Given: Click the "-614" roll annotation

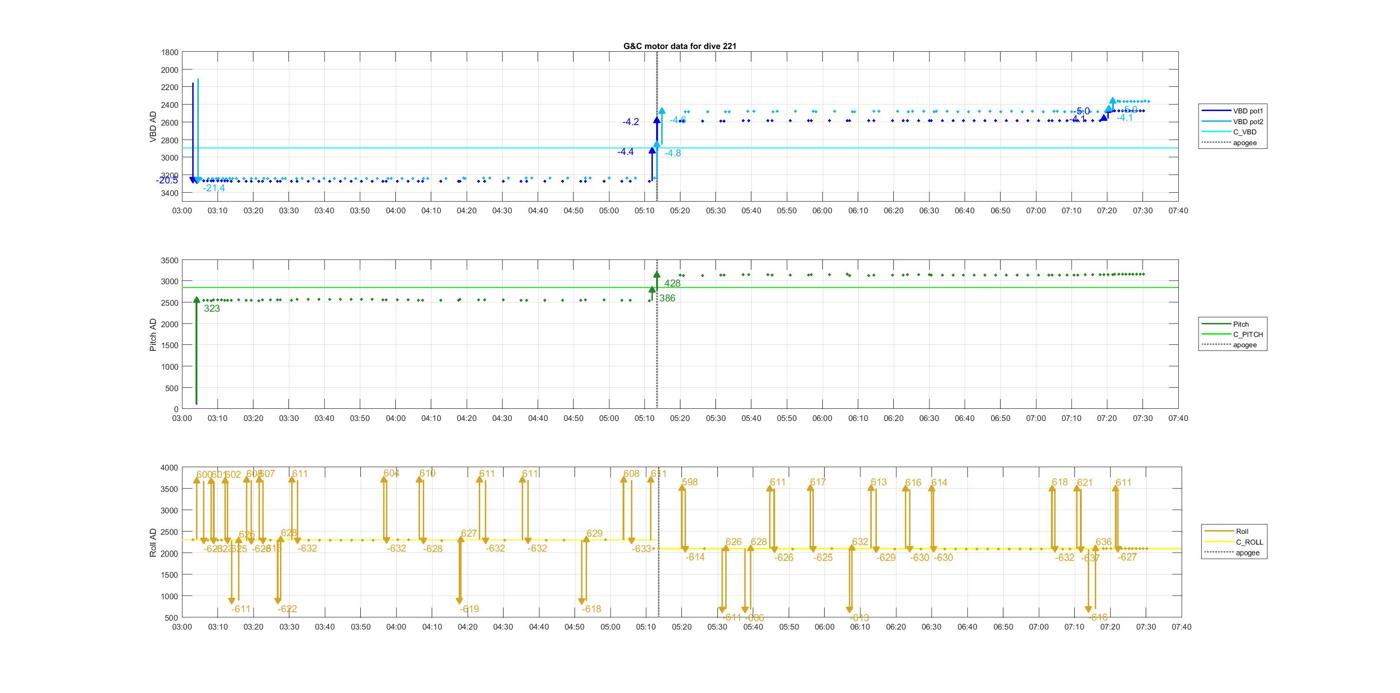Looking at the screenshot, I should (695, 557).
